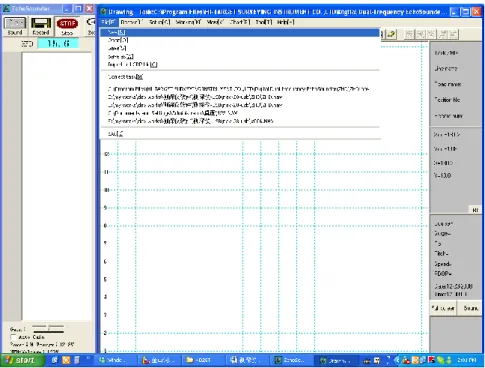This screenshot has width=485, height=368.
Task: Click the Record floppy-disk button
Action: coord(41,26)
